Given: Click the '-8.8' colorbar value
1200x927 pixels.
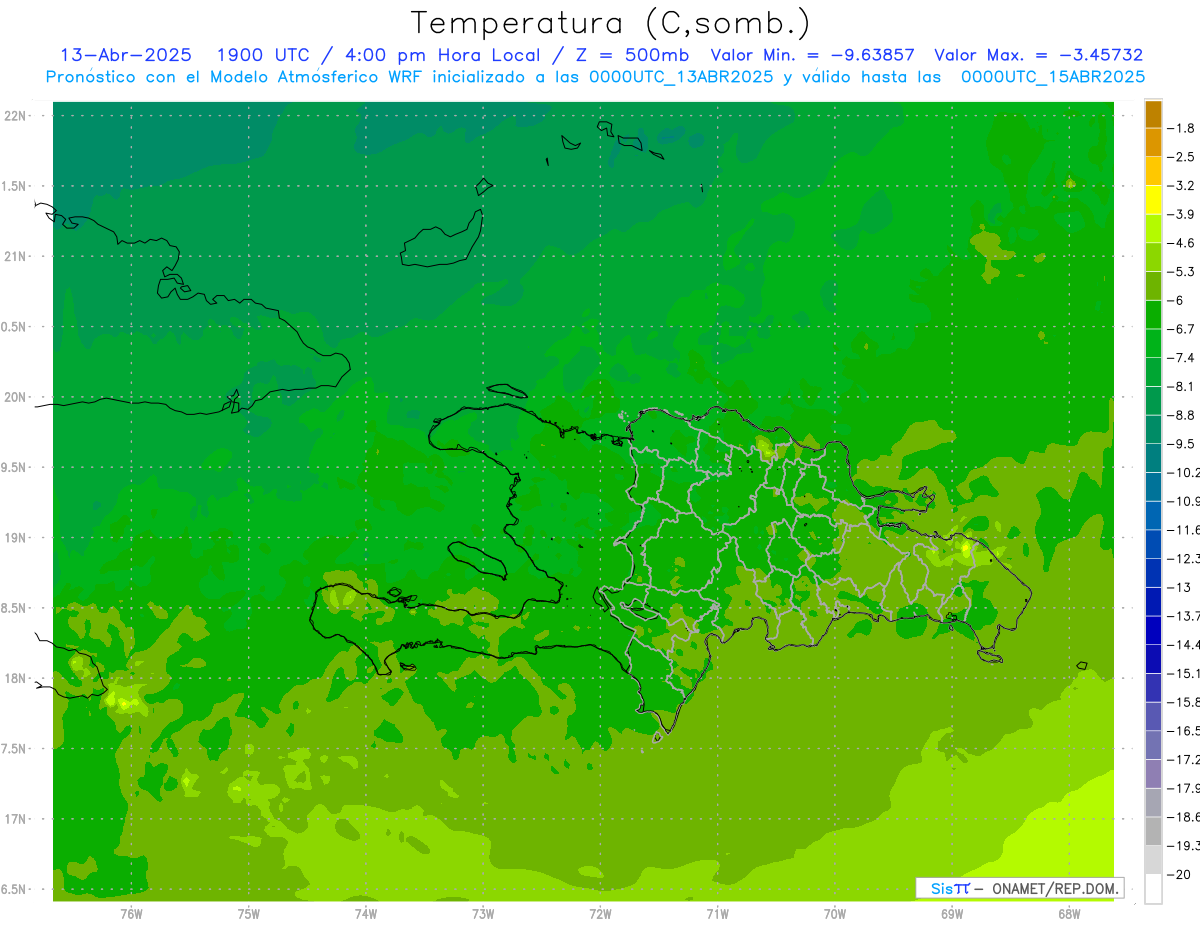Looking at the screenshot, I should point(1183,415).
